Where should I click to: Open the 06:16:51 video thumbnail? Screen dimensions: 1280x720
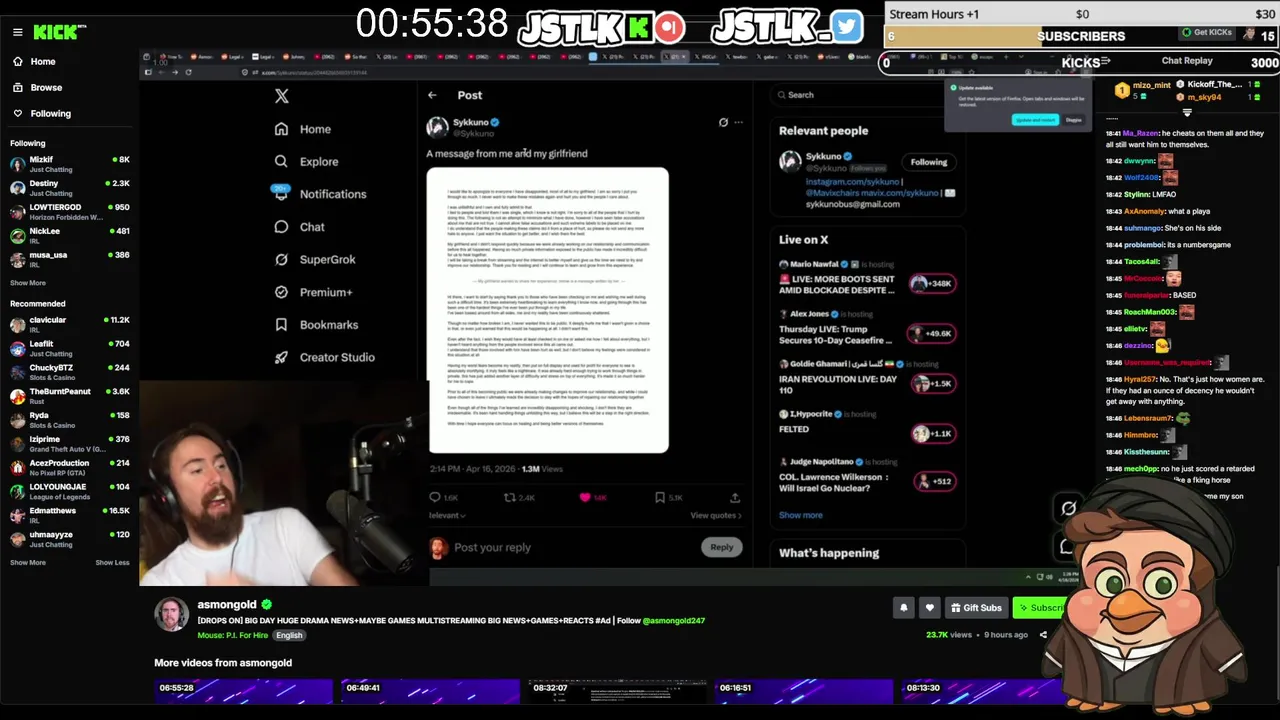pos(804,692)
